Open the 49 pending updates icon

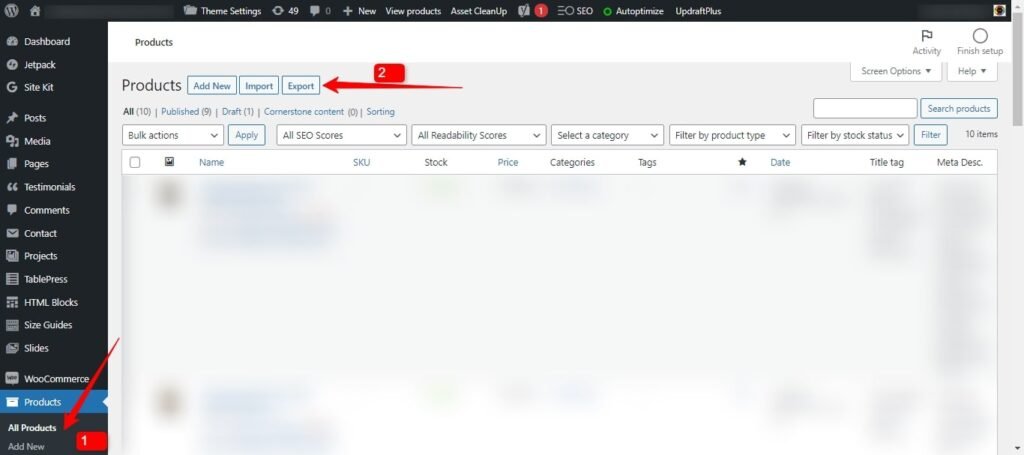point(285,11)
